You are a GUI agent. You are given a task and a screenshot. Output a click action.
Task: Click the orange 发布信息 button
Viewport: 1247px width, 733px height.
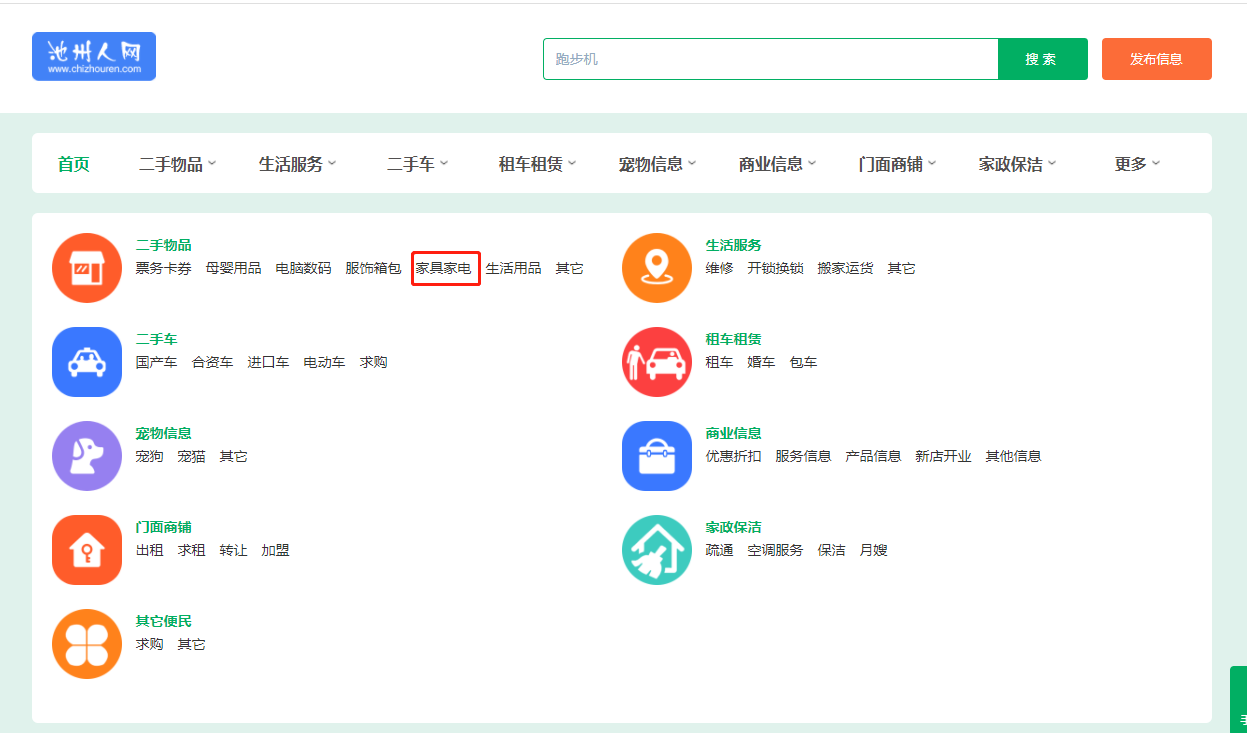(1156, 59)
